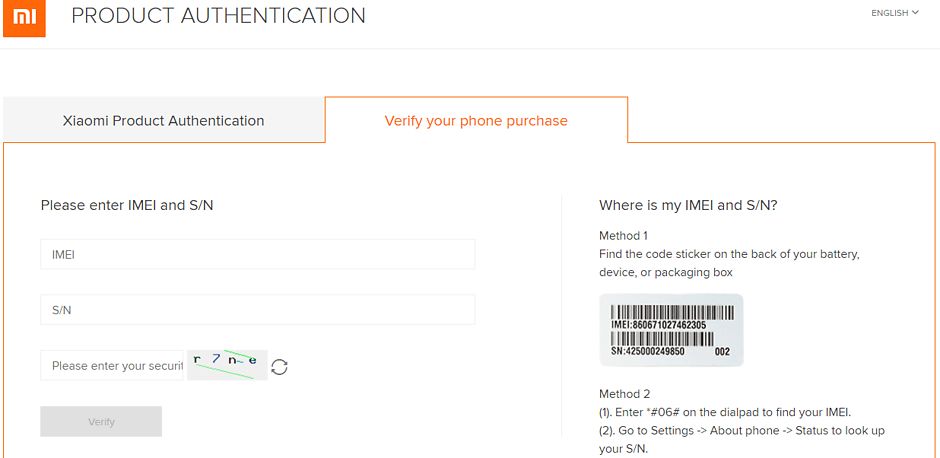Refresh the captcha security code
940x458 pixels.
280,366
